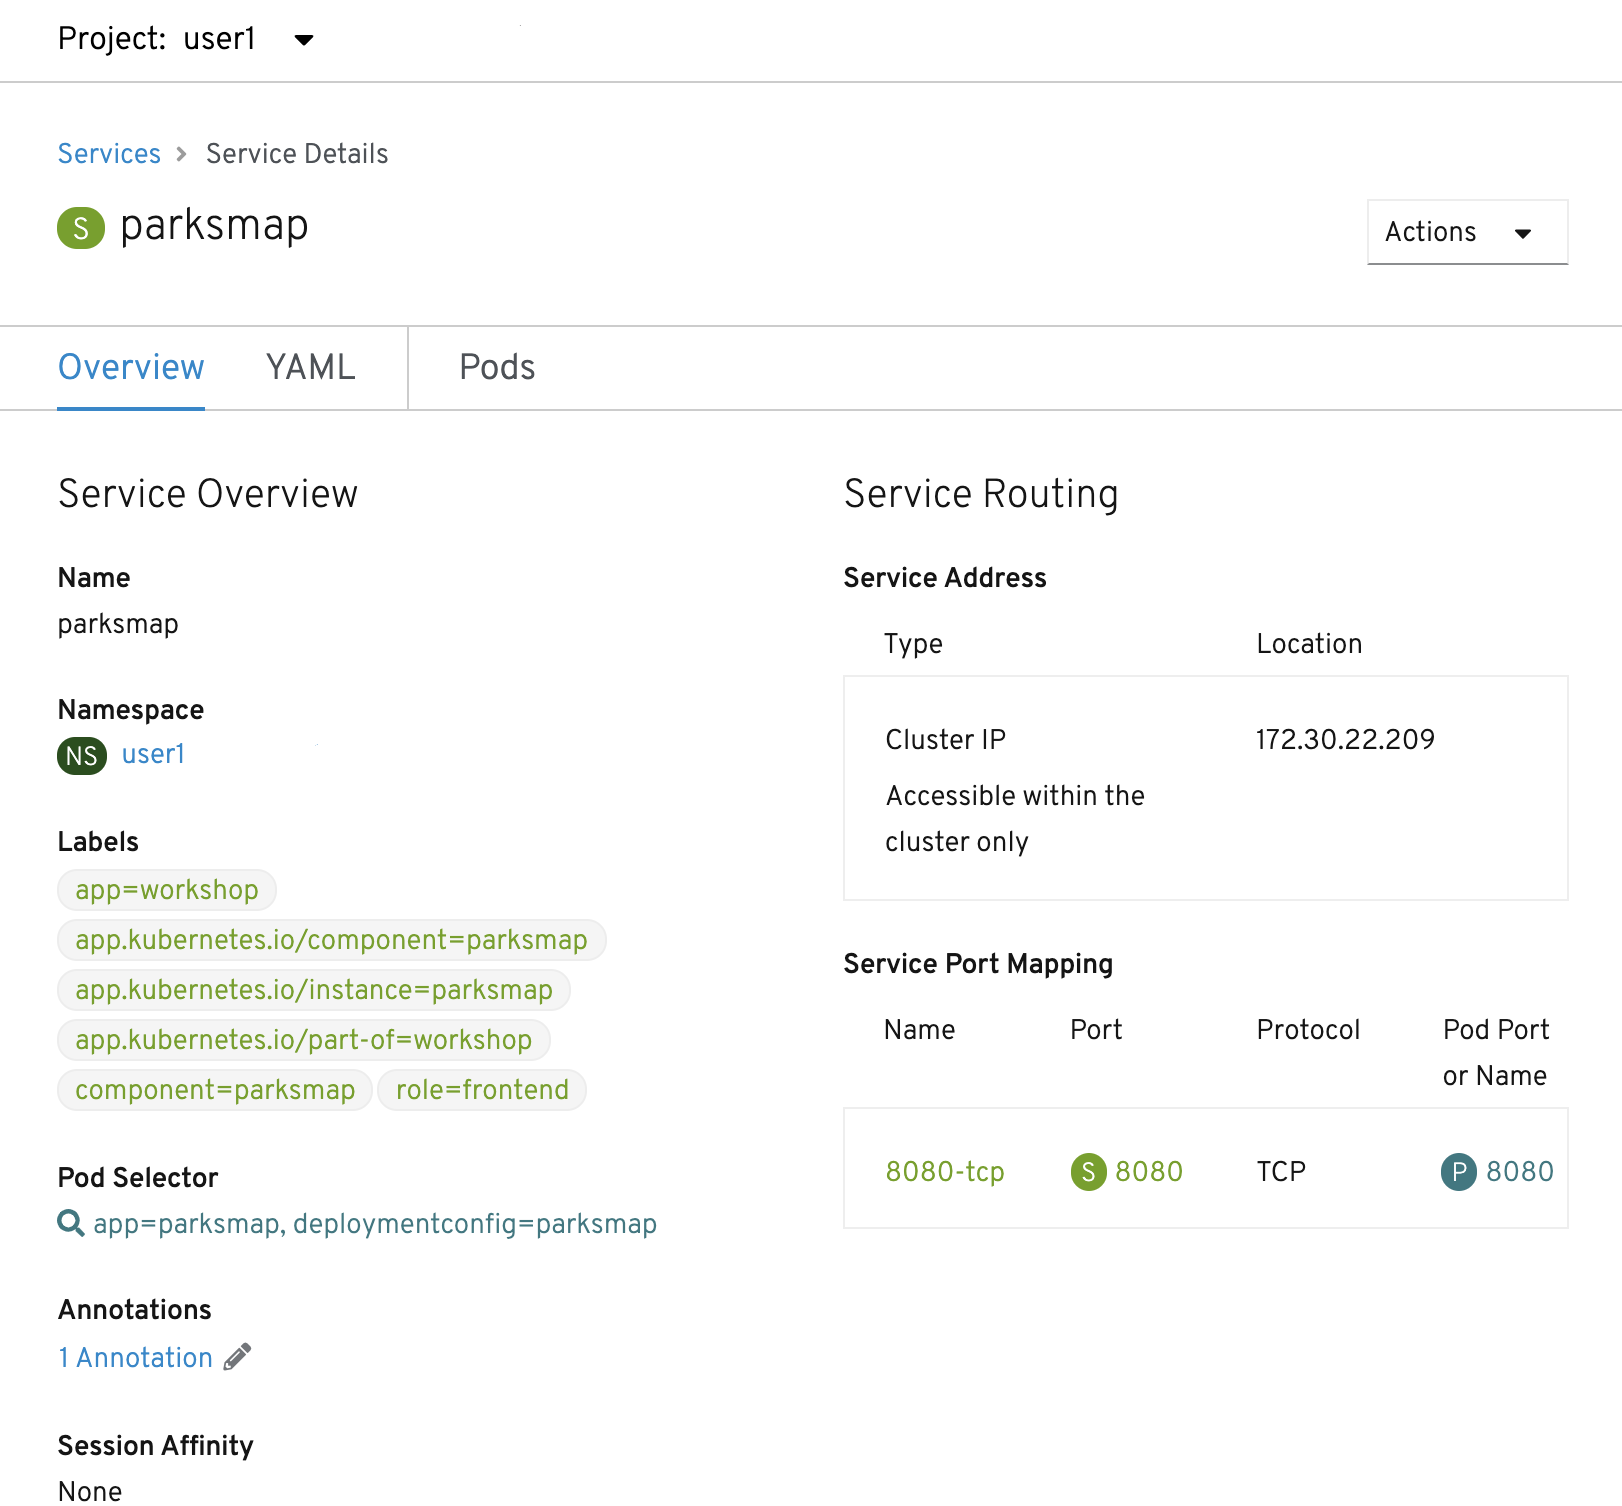Select the Overview tab
Image resolution: width=1622 pixels, height=1506 pixels.
tap(131, 367)
